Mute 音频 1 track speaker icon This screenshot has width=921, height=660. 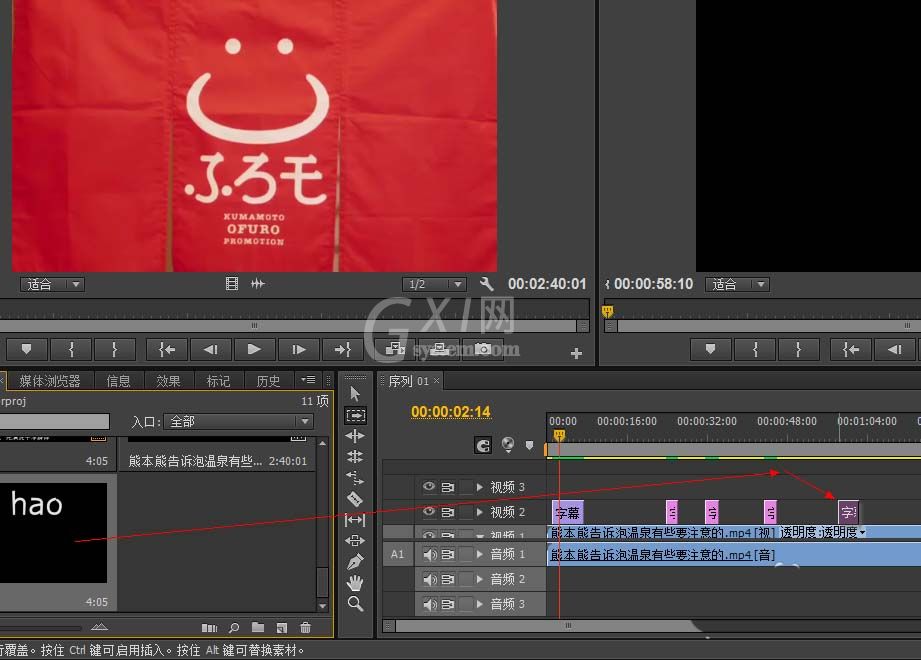(x=430, y=554)
